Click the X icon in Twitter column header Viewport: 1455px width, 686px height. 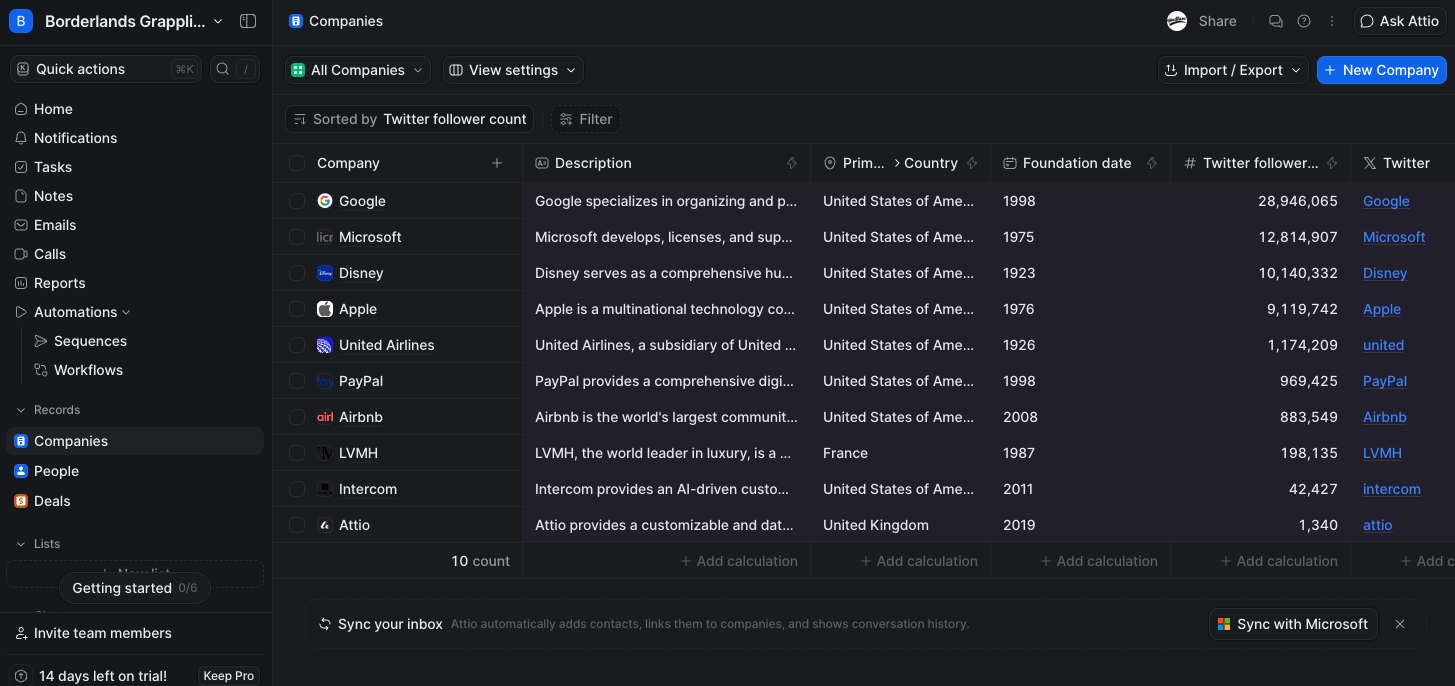pos(1370,163)
